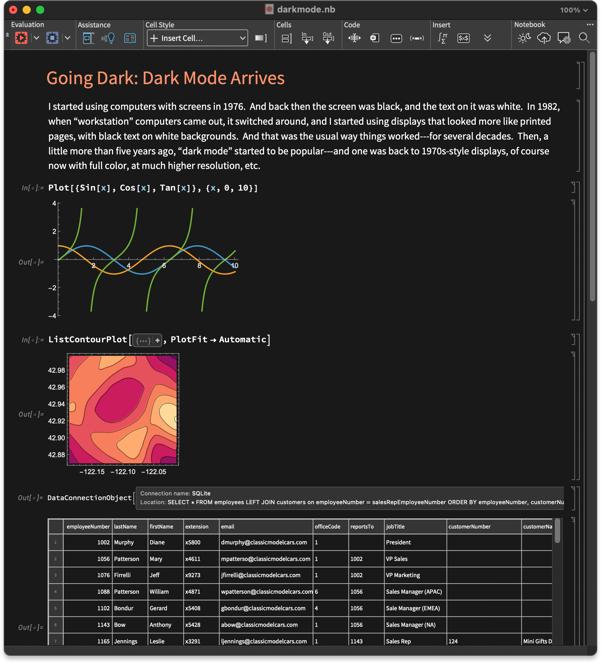The width and height of the screenshot is (601, 663).
Task: Expand the kernel settings dropdown arrow
Action: coord(67,38)
